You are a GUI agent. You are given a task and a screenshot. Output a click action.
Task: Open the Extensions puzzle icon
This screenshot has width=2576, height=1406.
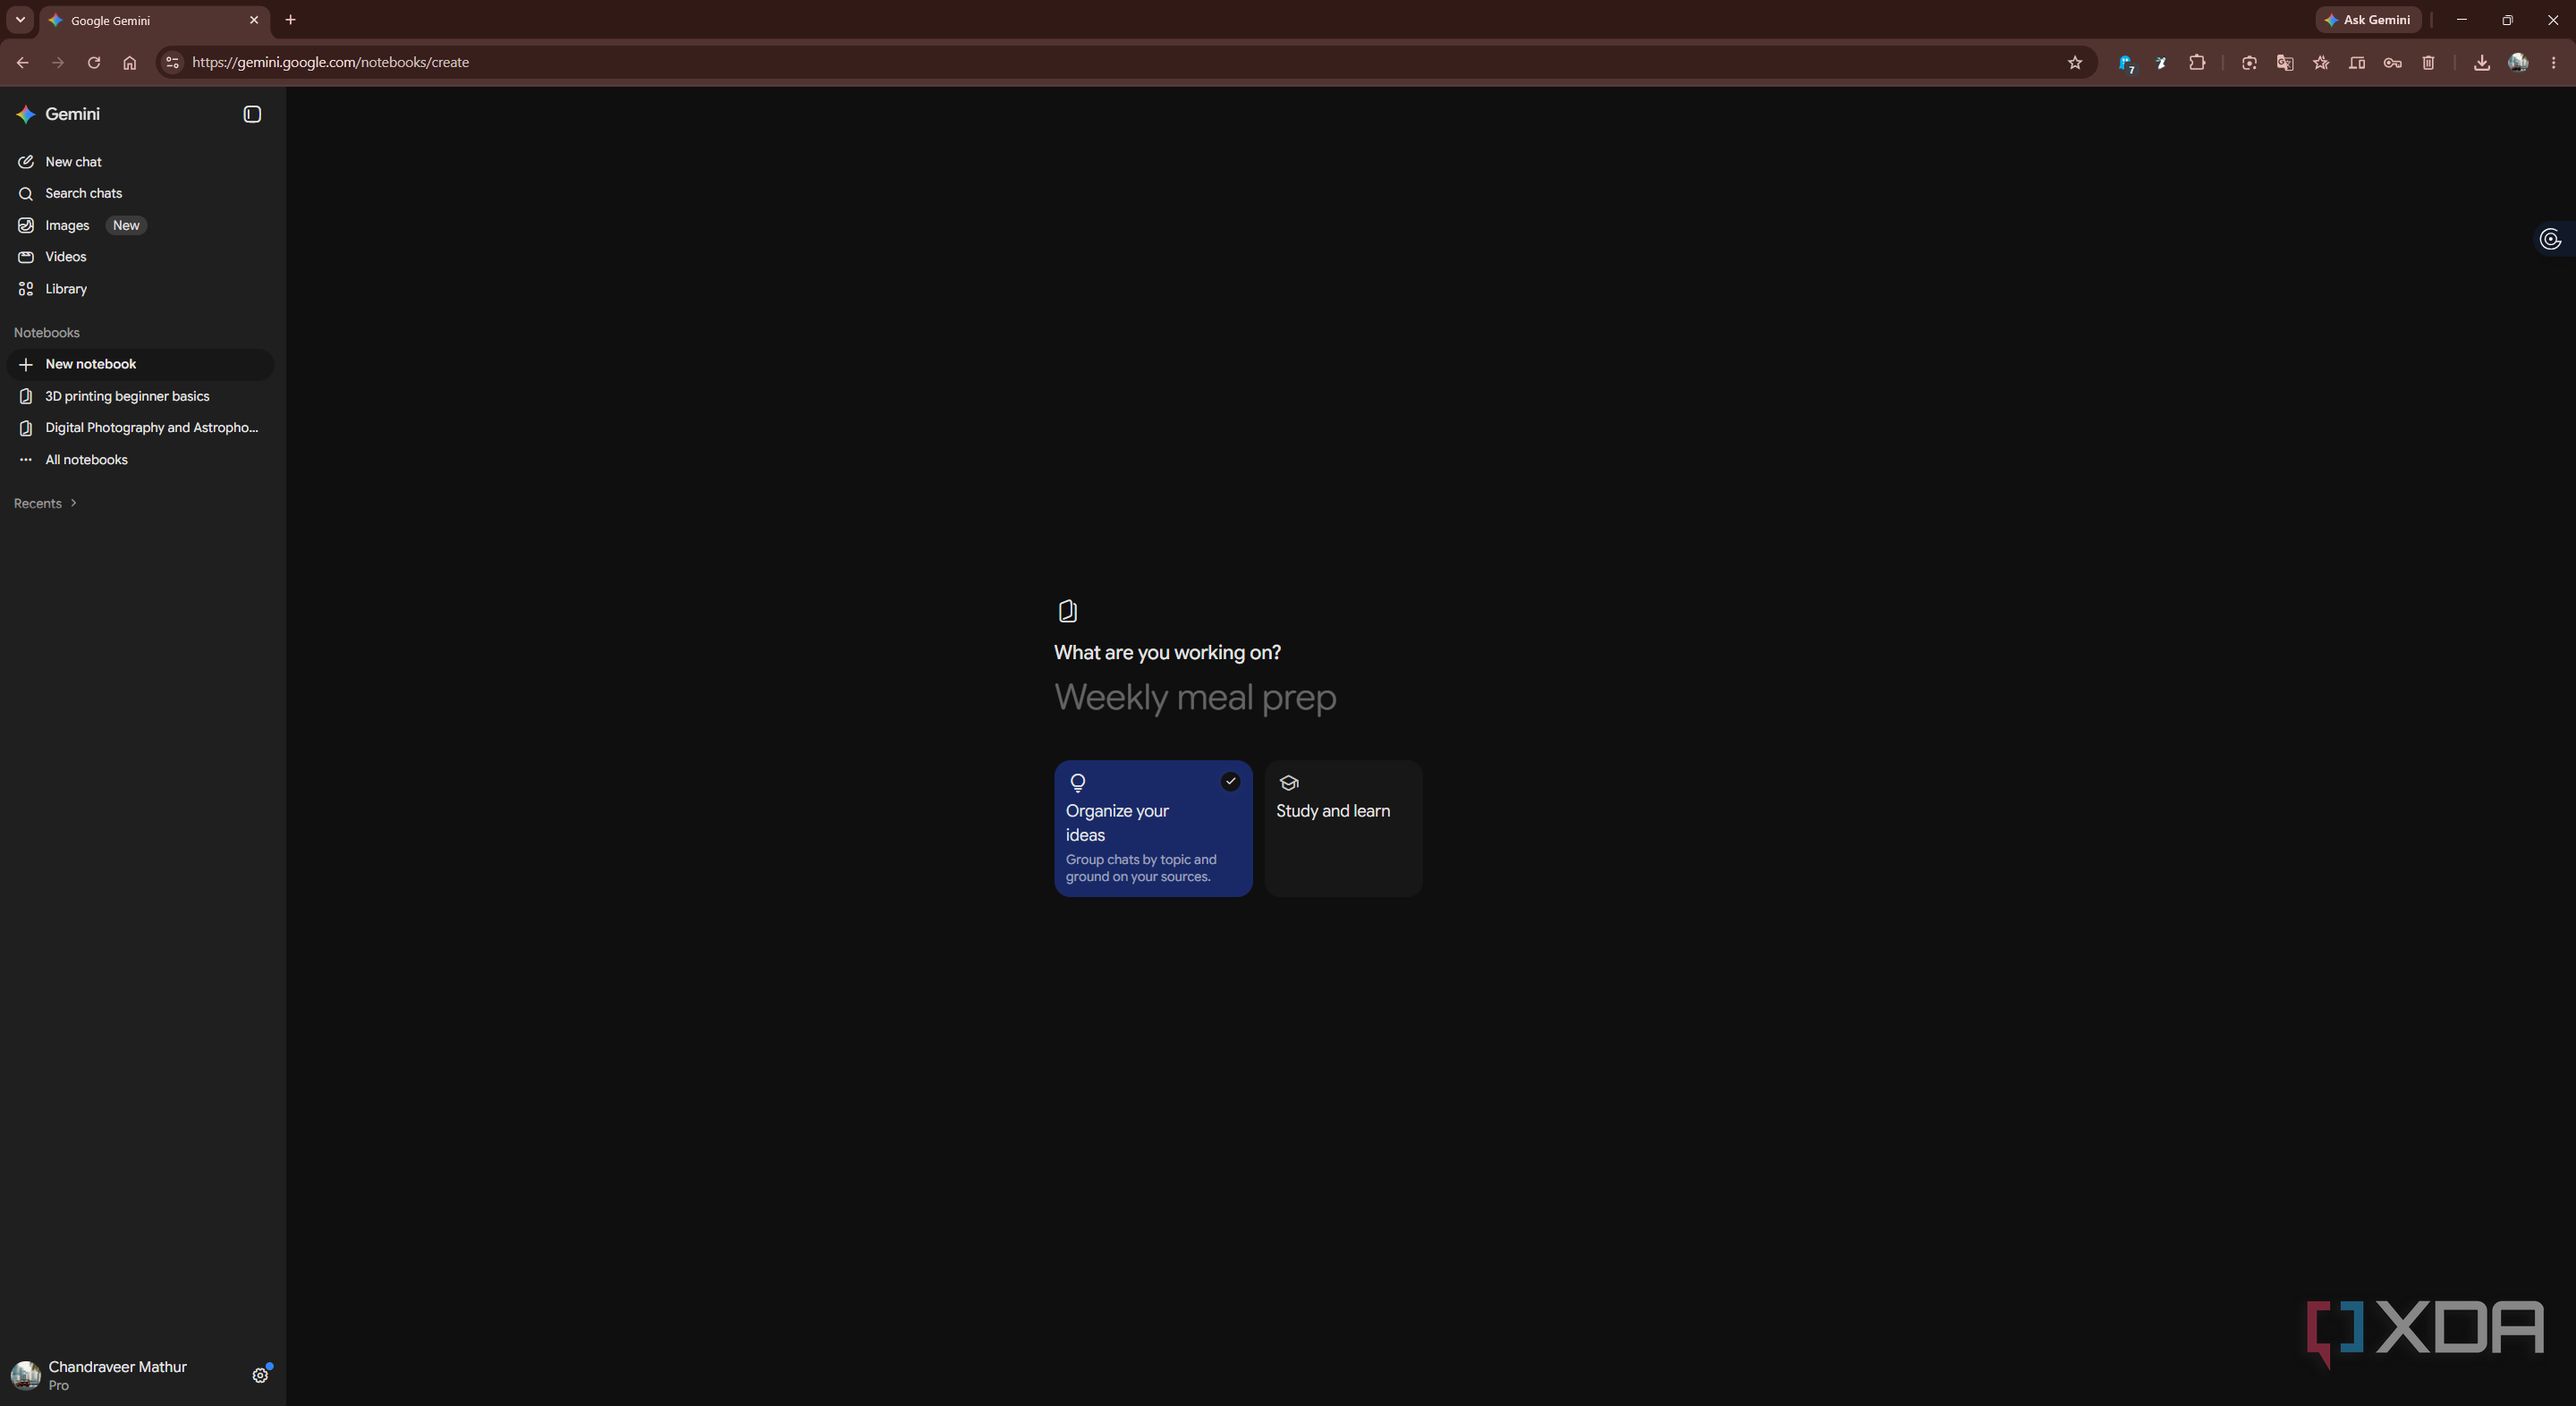[2197, 62]
